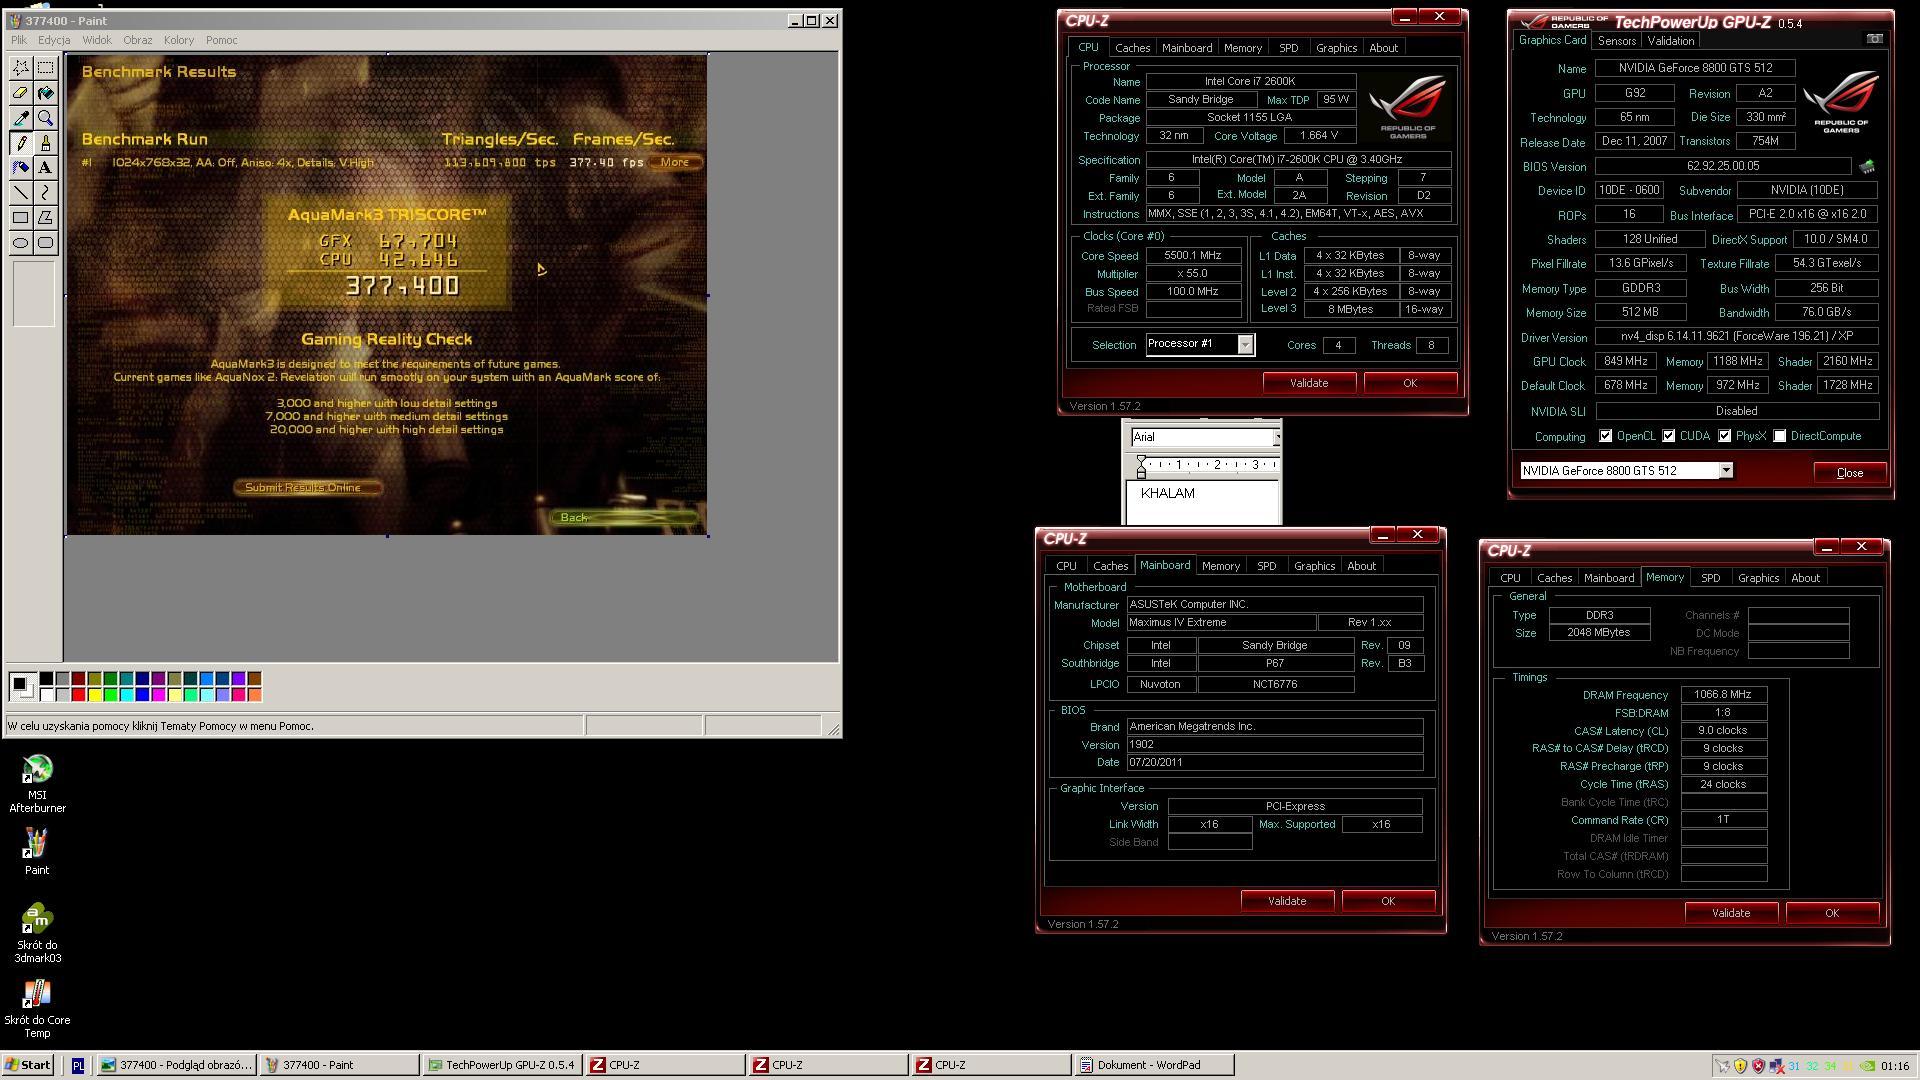Activate the Pick Color eyedropper tool

click(21, 118)
